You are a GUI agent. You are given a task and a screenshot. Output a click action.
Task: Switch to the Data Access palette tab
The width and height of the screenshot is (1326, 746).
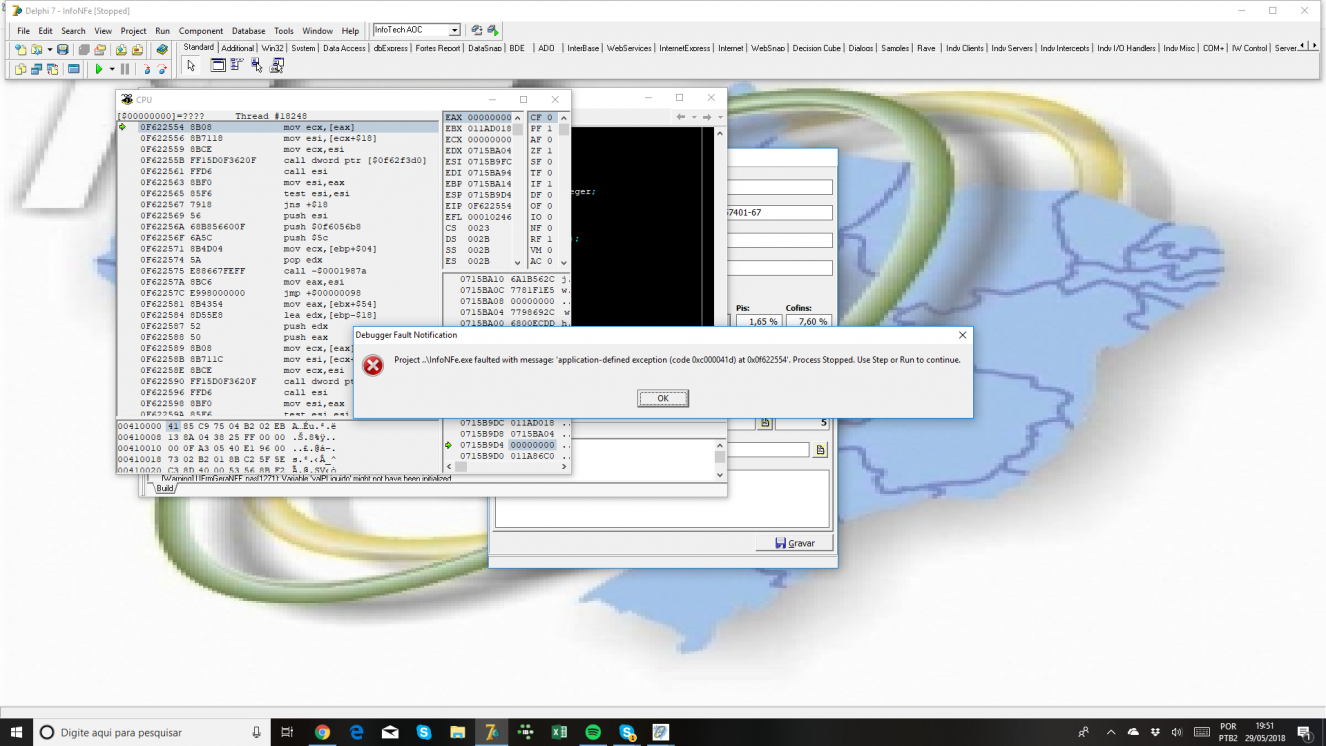(344, 48)
